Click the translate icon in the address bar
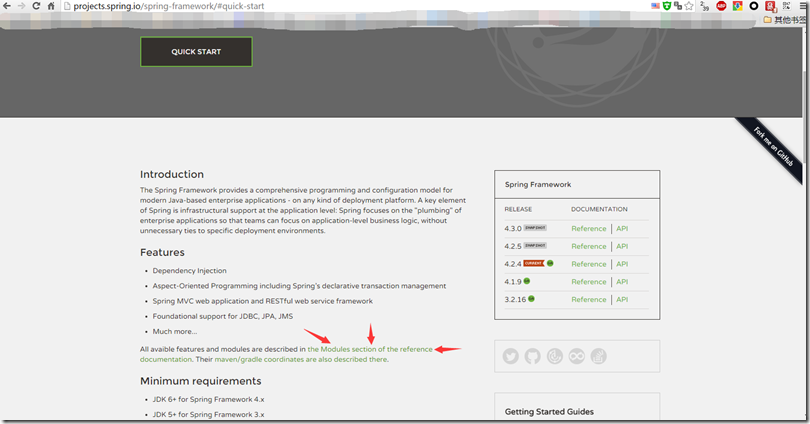Viewport: 810px width, 424px height. (x=678, y=6)
